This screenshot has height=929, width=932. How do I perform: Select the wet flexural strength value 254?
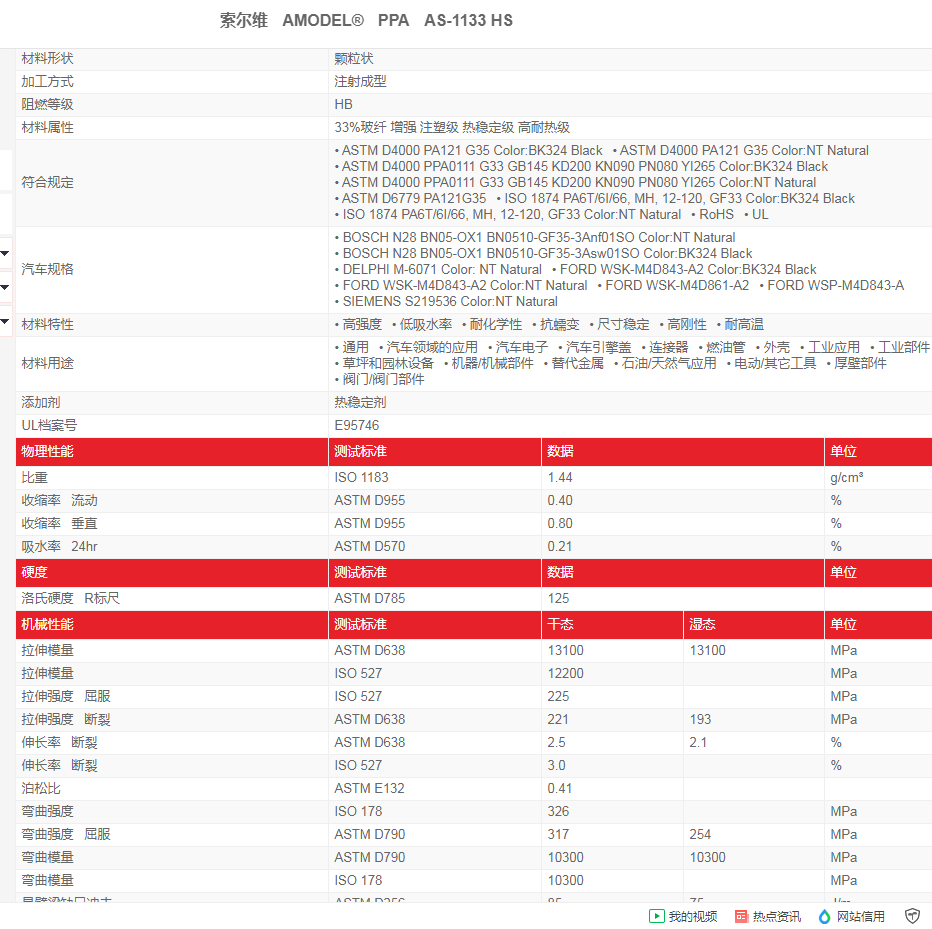coord(700,834)
